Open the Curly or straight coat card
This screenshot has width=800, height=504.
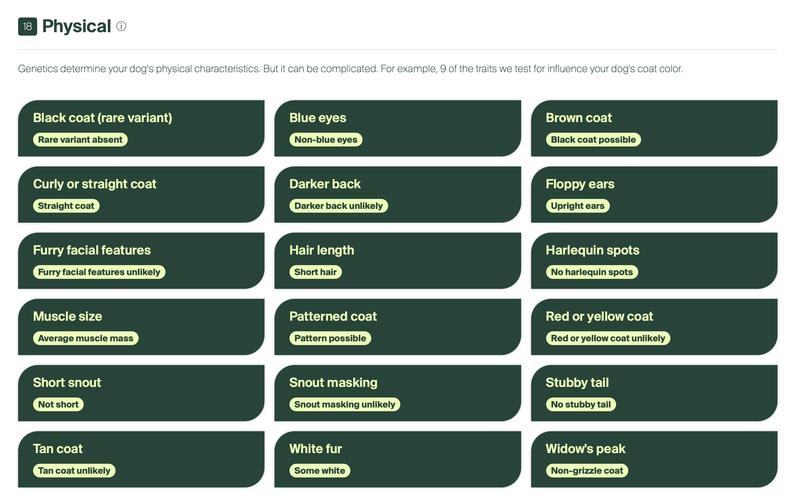pyautogui.click(x=141, y=194)
